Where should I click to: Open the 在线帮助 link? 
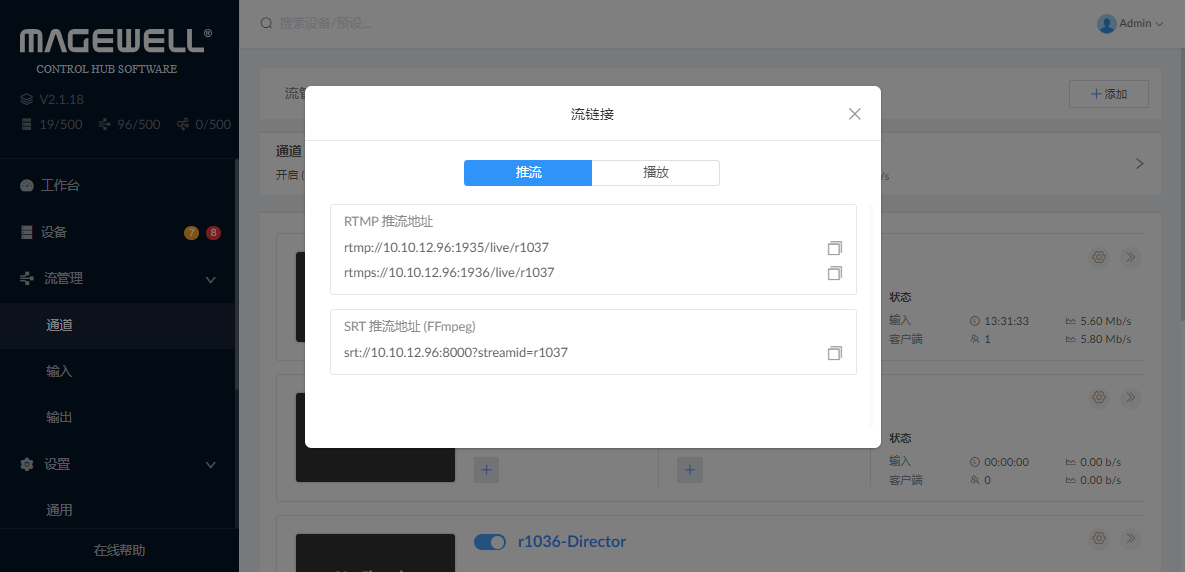[x=119, y=550]
